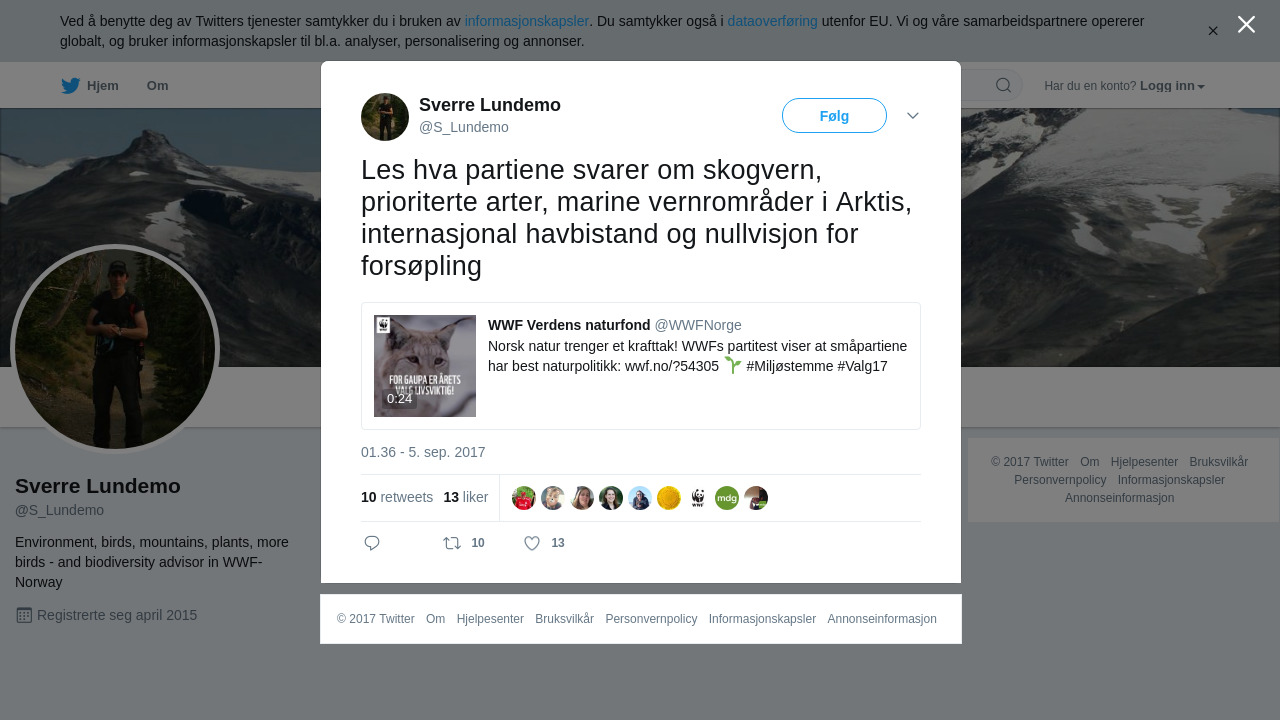1280x720 pixels.
Task: Open the Logg inn dropdown
Action: [1172, 86]
